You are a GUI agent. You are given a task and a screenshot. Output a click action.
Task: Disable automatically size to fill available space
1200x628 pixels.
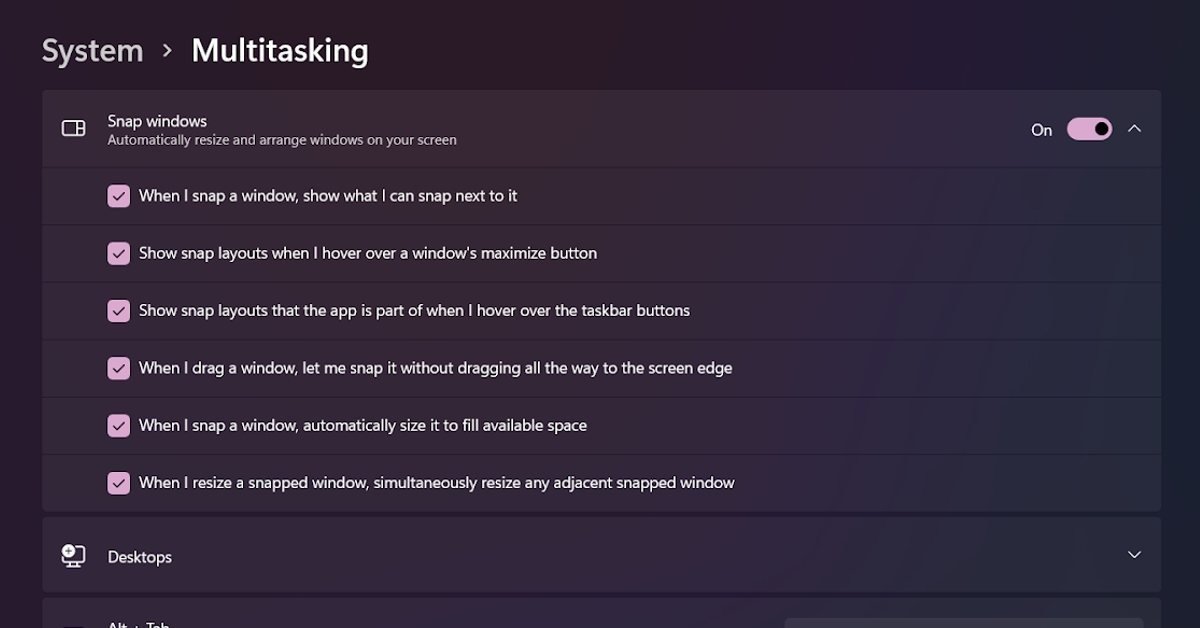point(119,426)
